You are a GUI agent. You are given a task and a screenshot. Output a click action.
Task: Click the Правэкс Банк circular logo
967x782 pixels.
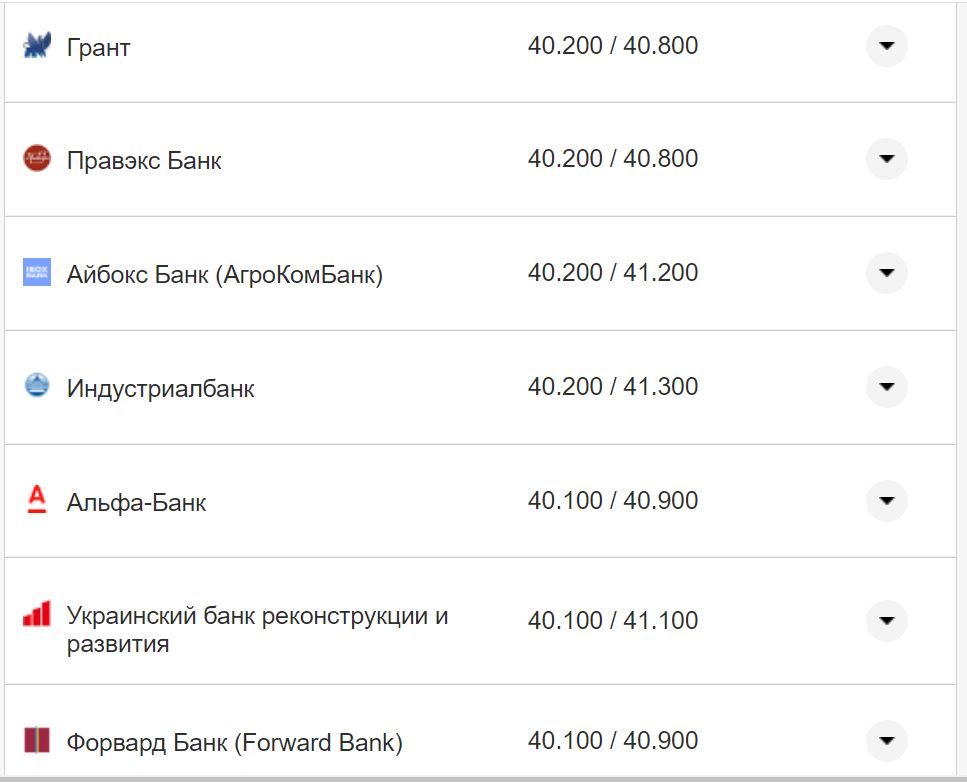pos(35,159)
